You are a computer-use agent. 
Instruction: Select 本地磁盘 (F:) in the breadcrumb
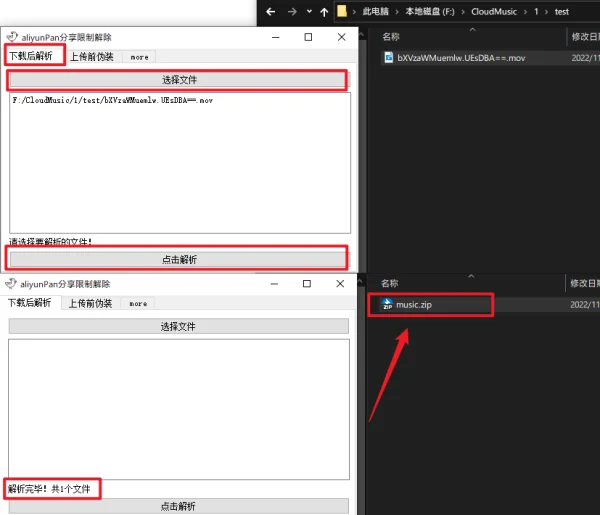(x=430, y=11)
